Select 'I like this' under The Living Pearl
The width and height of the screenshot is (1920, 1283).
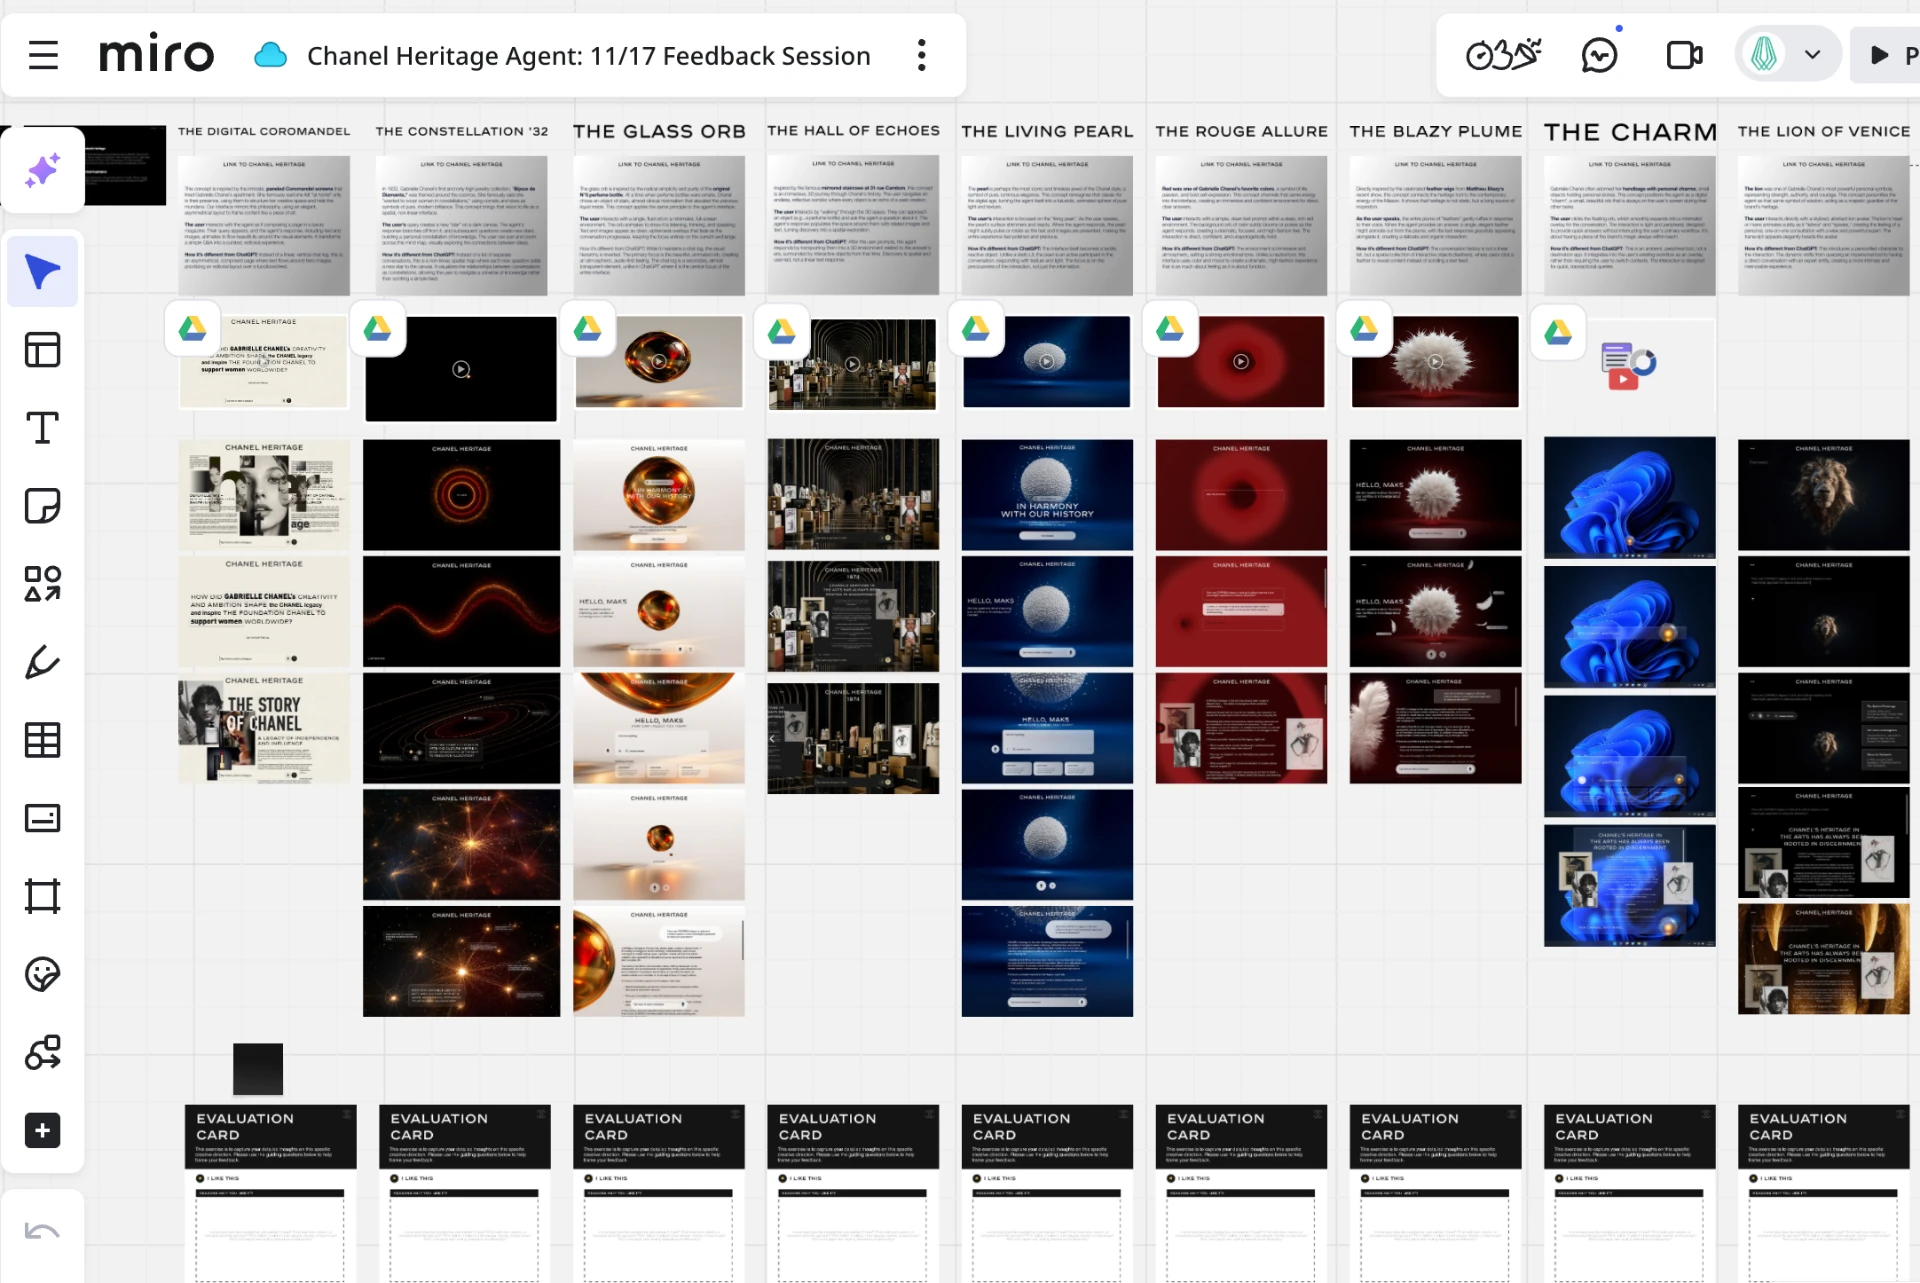pos(994,1178)
